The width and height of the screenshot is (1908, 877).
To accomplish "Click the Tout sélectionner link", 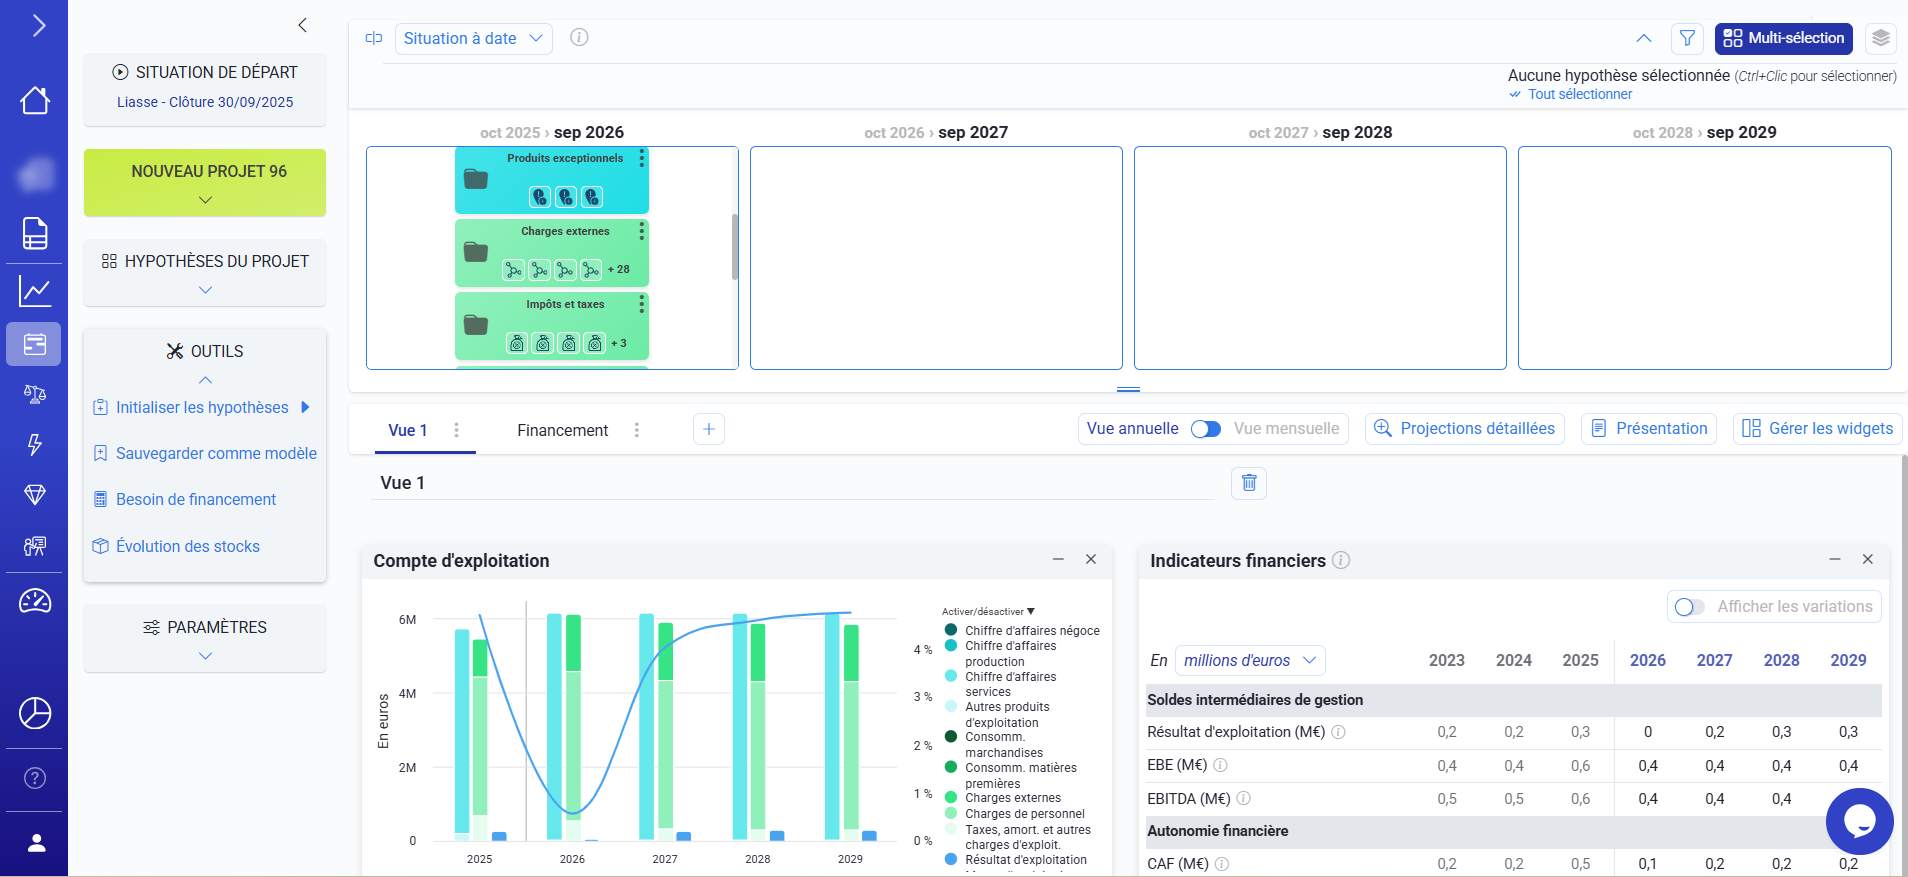I will click(x=1579, y=94).
